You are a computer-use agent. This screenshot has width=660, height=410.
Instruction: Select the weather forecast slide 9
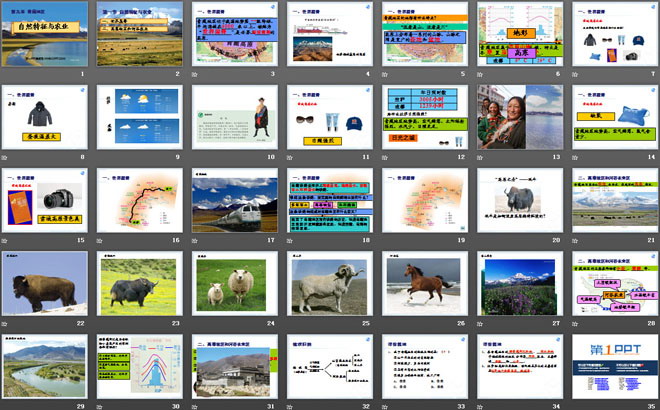point(137,117)
